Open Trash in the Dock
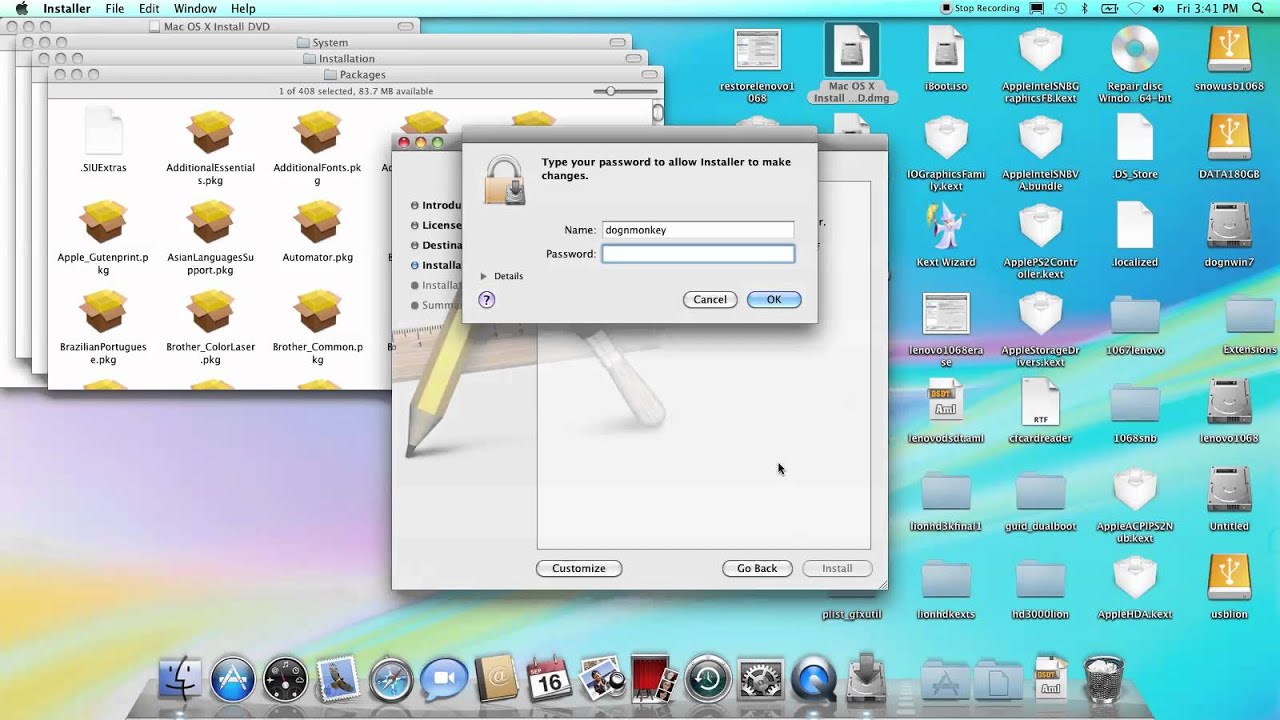 [x=1103, y=680]
